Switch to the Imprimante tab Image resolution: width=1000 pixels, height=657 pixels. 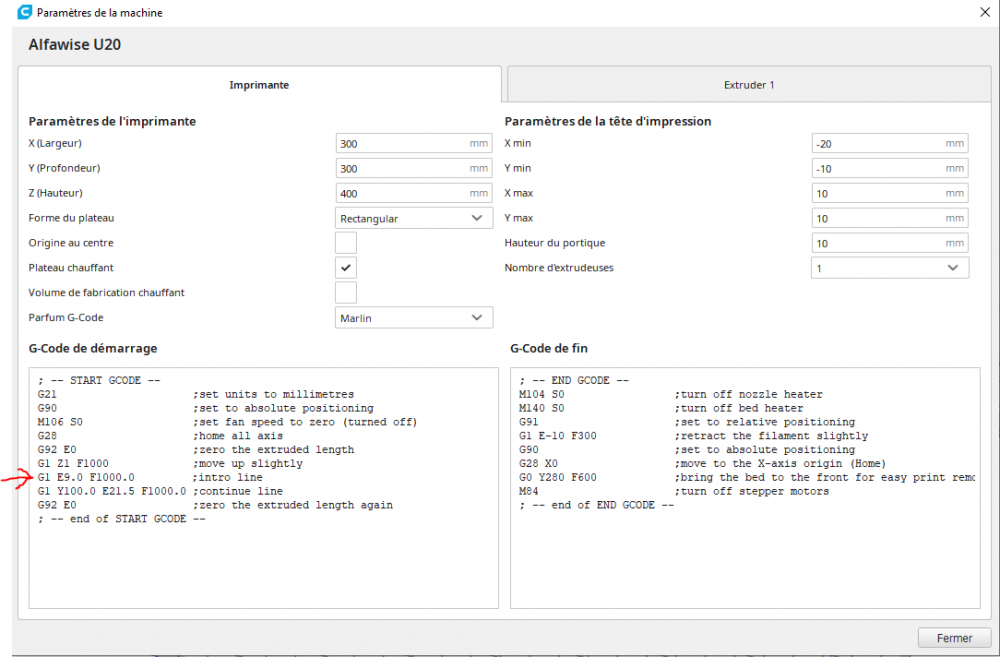pyautogui.click(x=259, y=85)
